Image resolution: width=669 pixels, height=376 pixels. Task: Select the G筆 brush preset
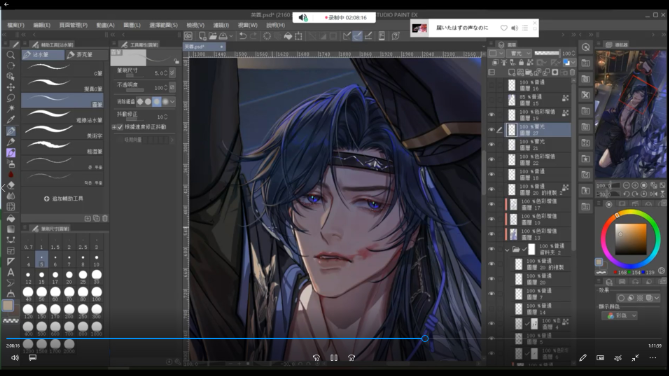click(62, 69)
